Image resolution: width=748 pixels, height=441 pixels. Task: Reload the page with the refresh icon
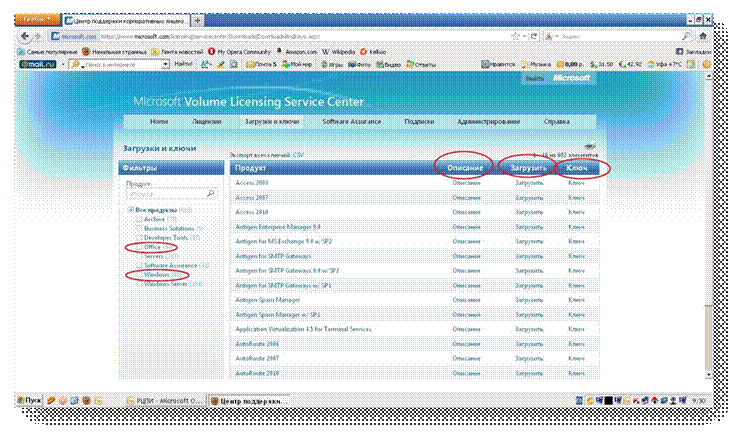tap(534, 36)
